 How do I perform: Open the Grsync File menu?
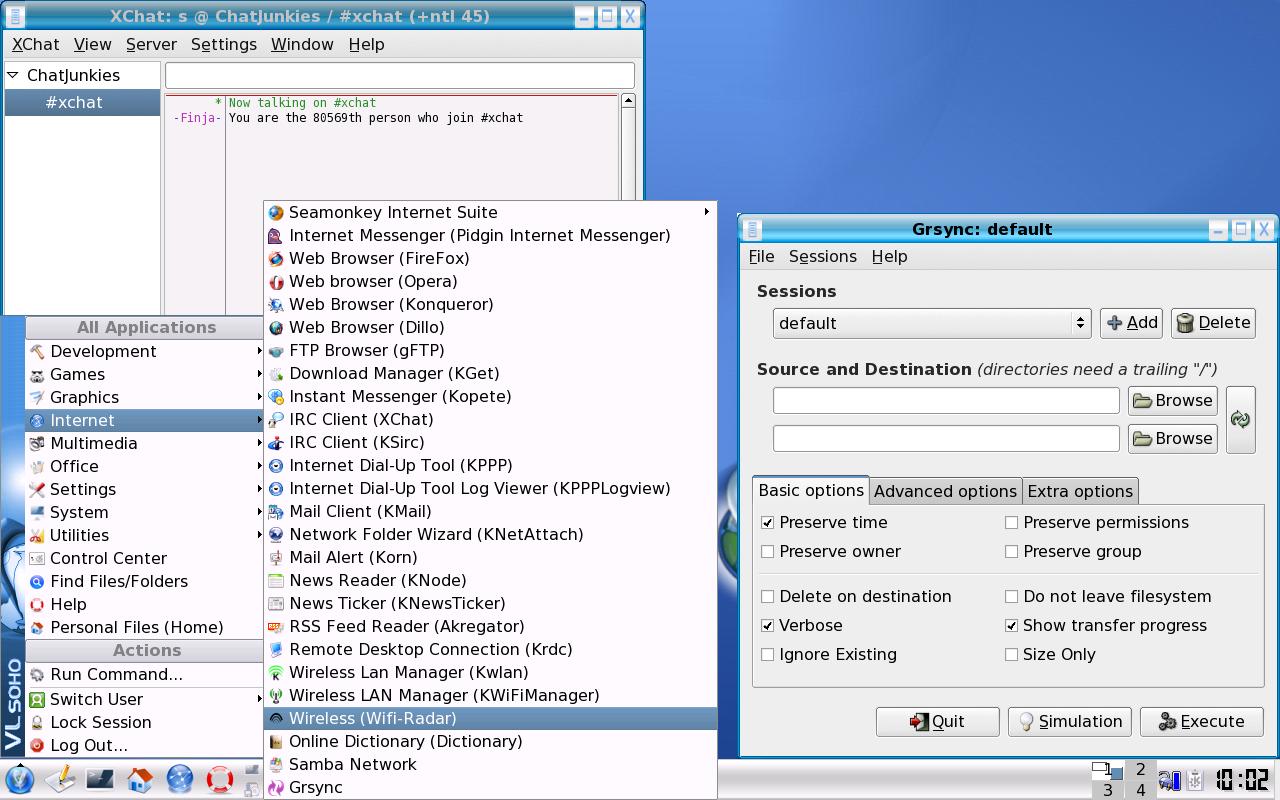click(x=761, y=256)
